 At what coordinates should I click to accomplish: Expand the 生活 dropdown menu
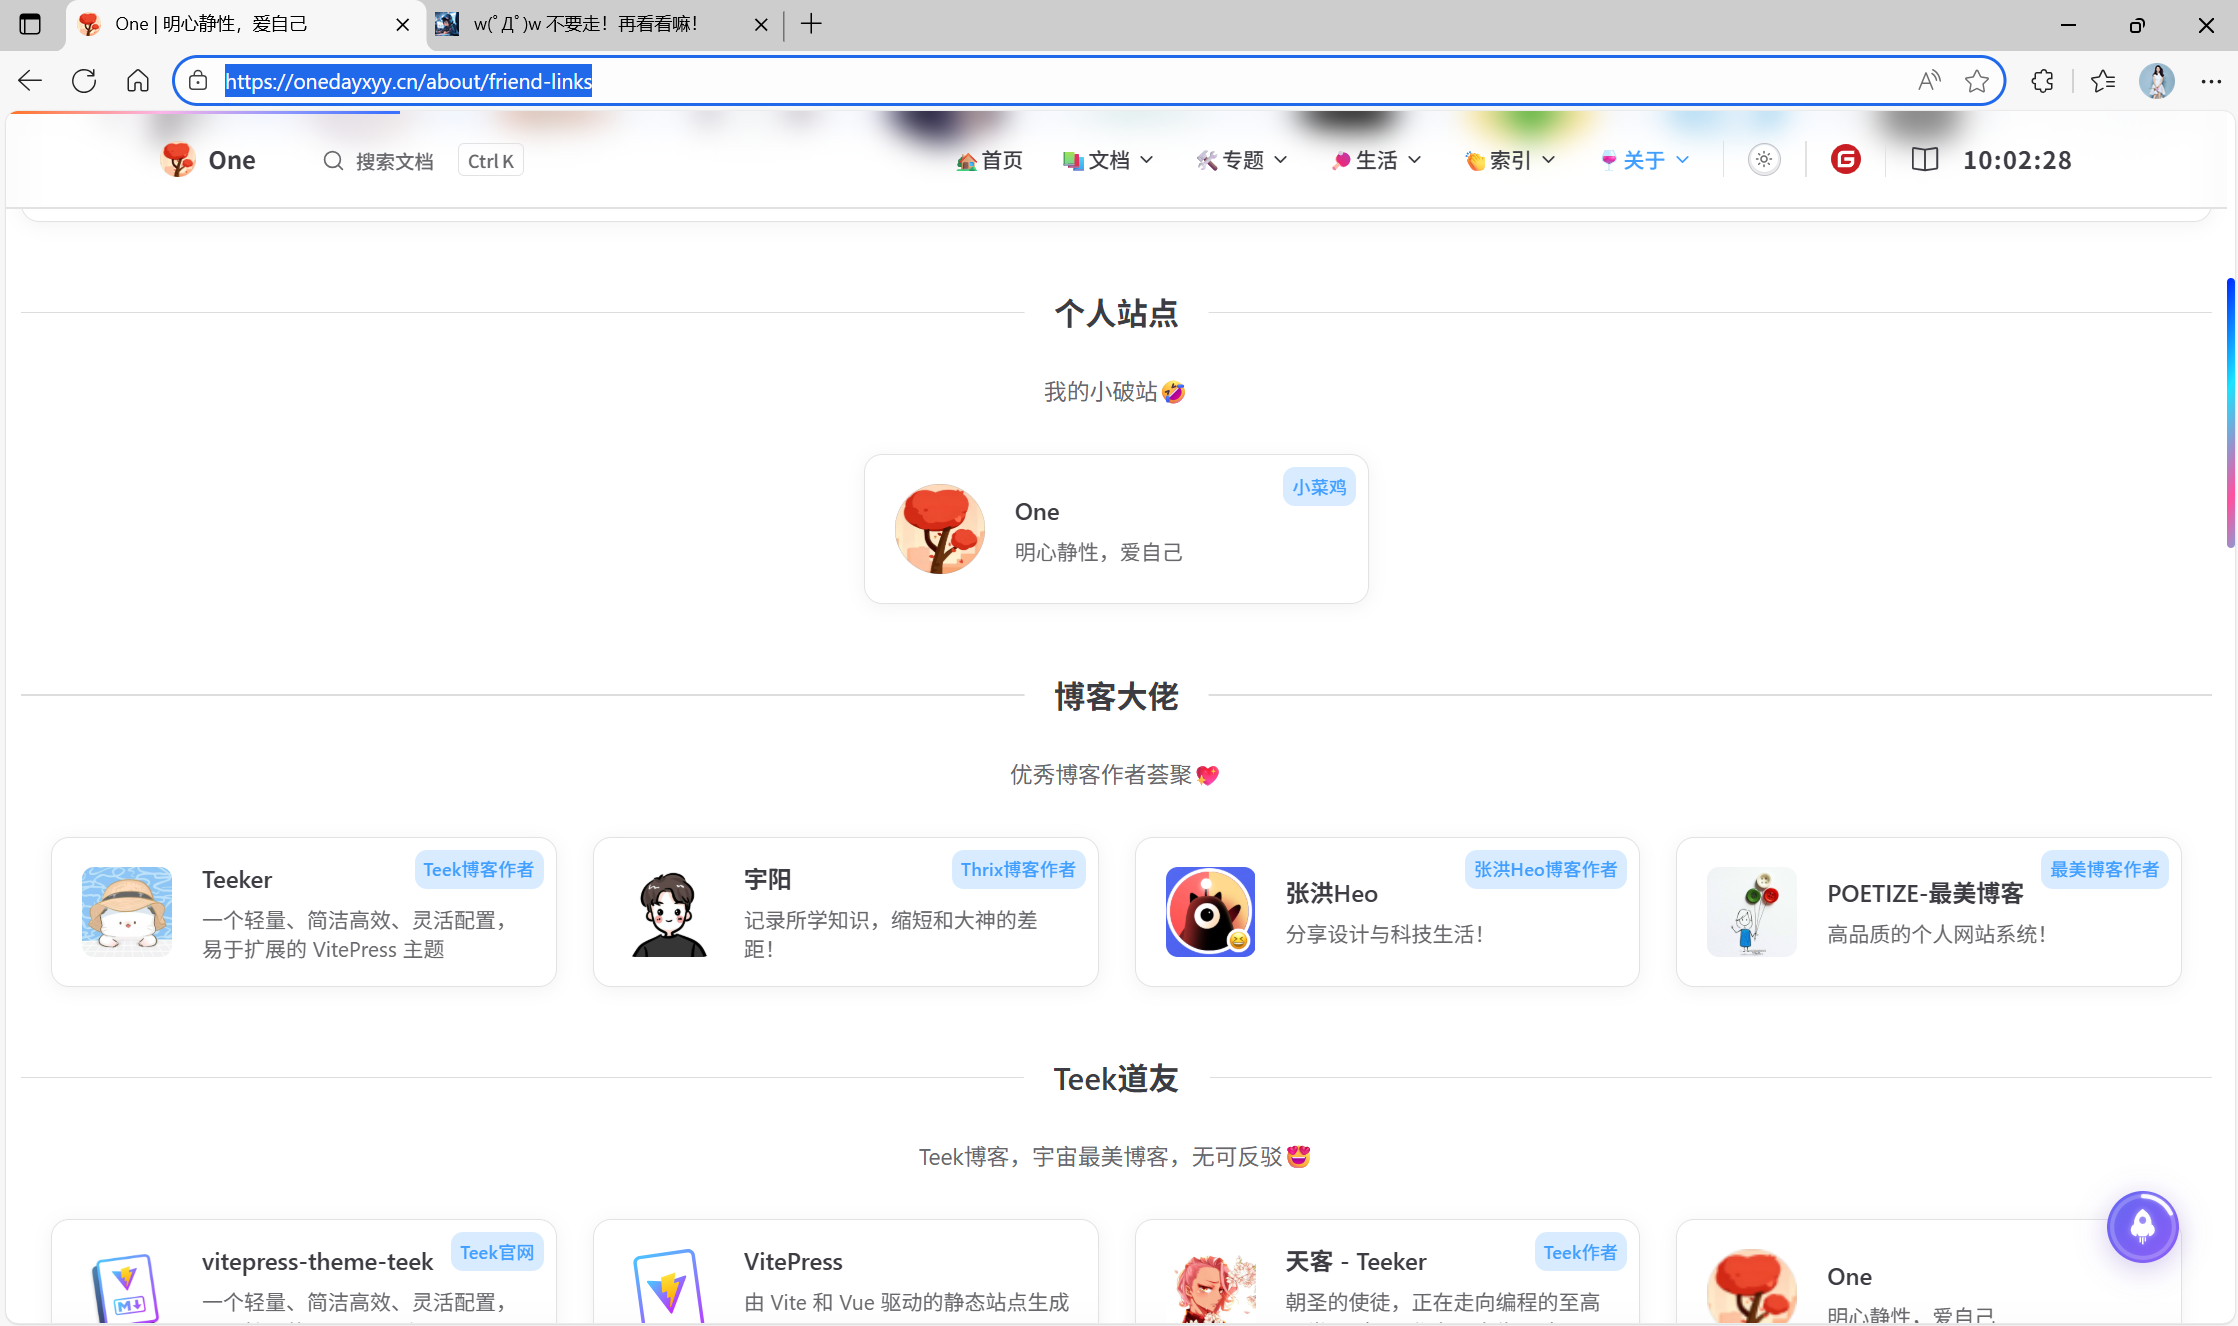(1376, 160)
